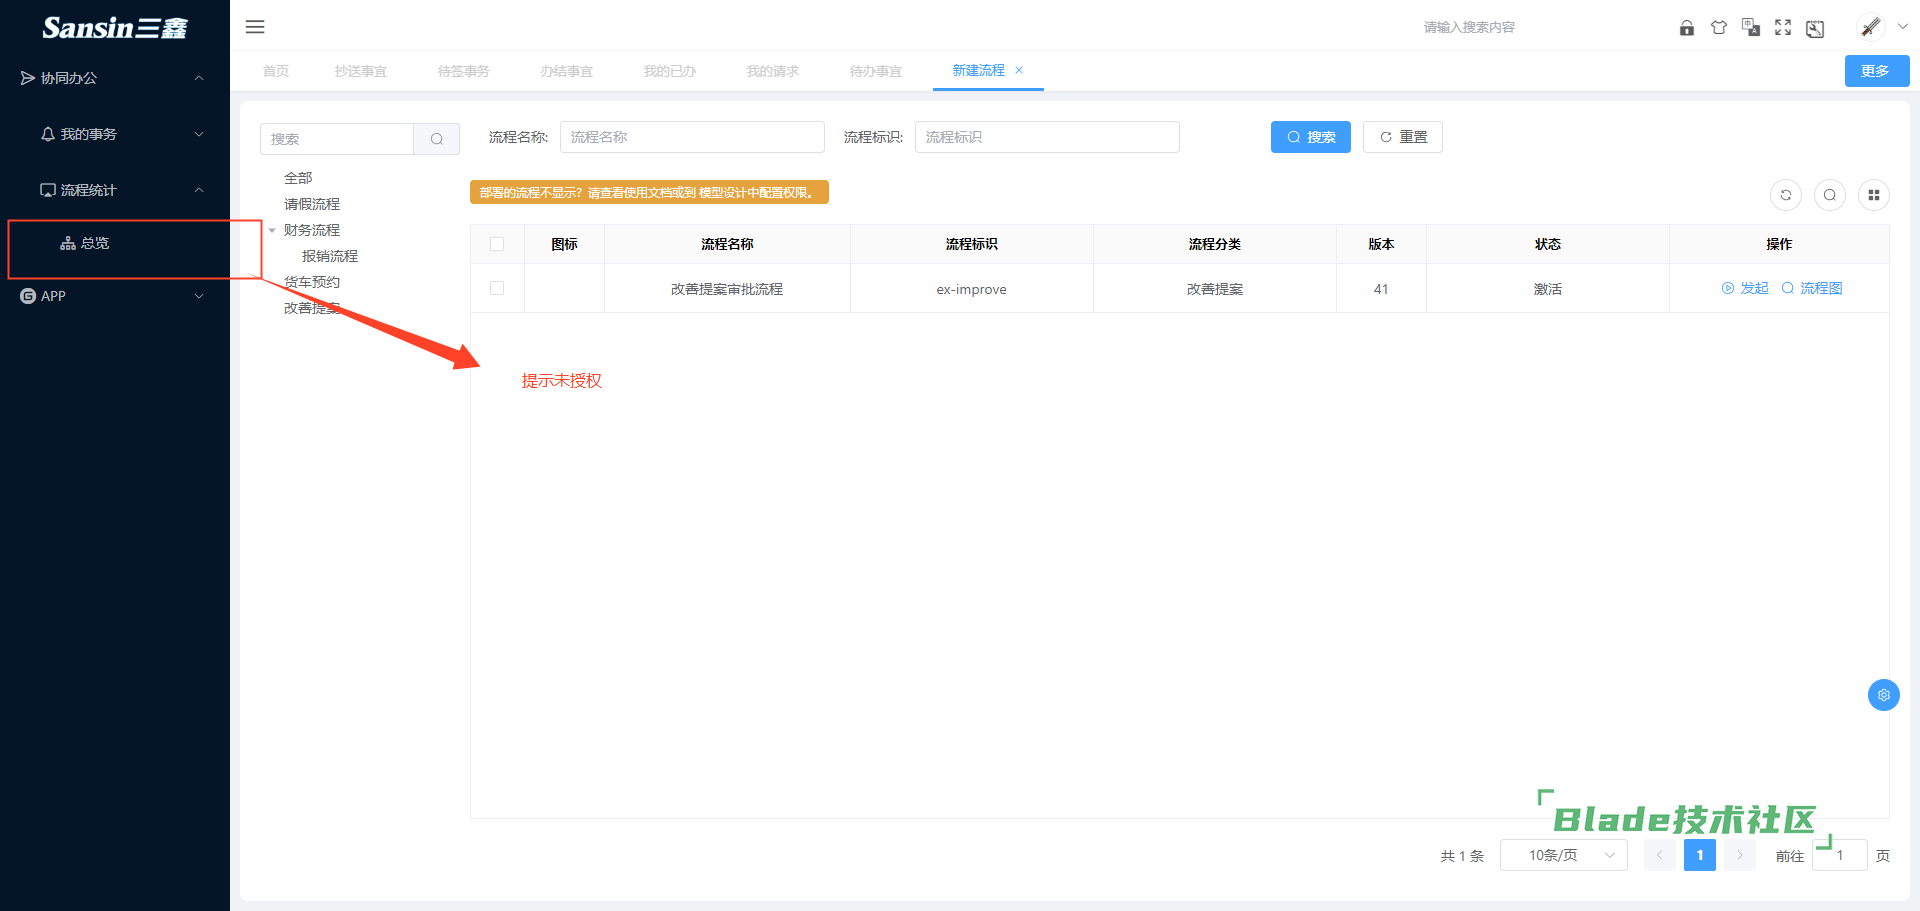The image size is (1920, 911).
Task: Click the previous page arrow
Action: [x=1660, y=855]
